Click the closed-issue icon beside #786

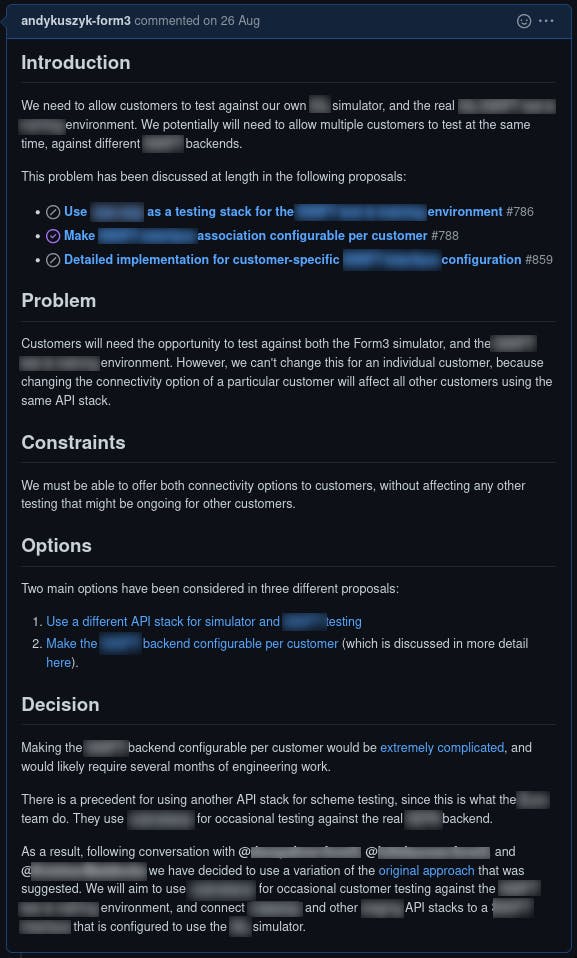pyautogui.click(x=53, y=212)
